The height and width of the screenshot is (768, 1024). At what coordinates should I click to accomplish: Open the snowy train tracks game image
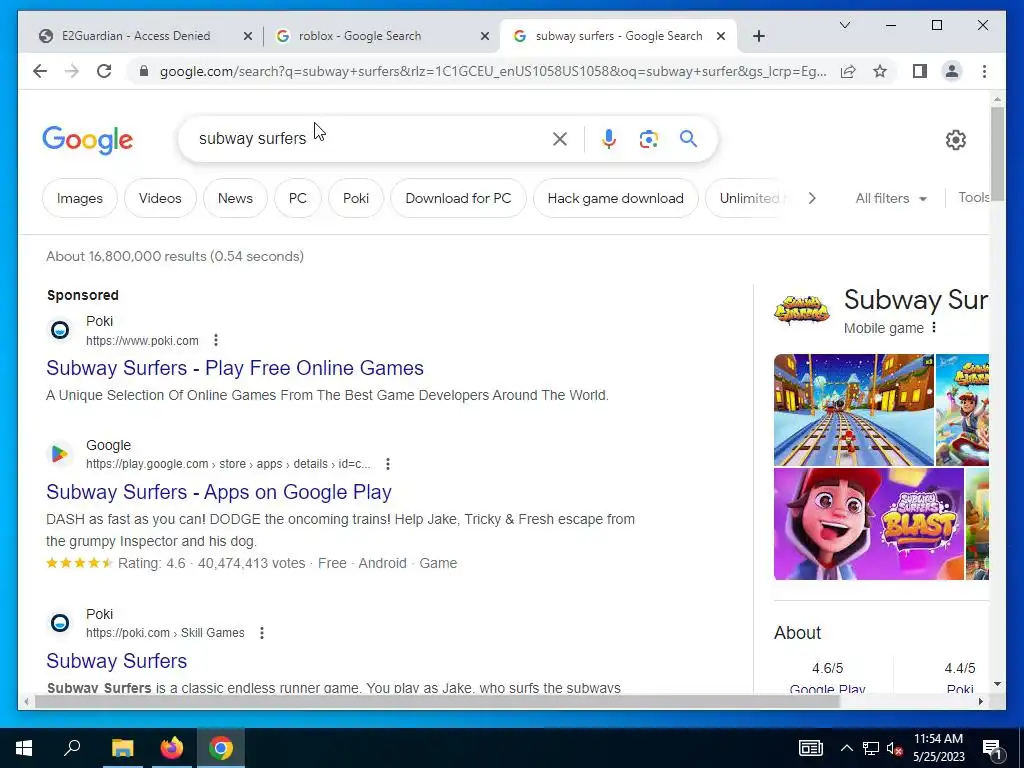tap(854, 409)
